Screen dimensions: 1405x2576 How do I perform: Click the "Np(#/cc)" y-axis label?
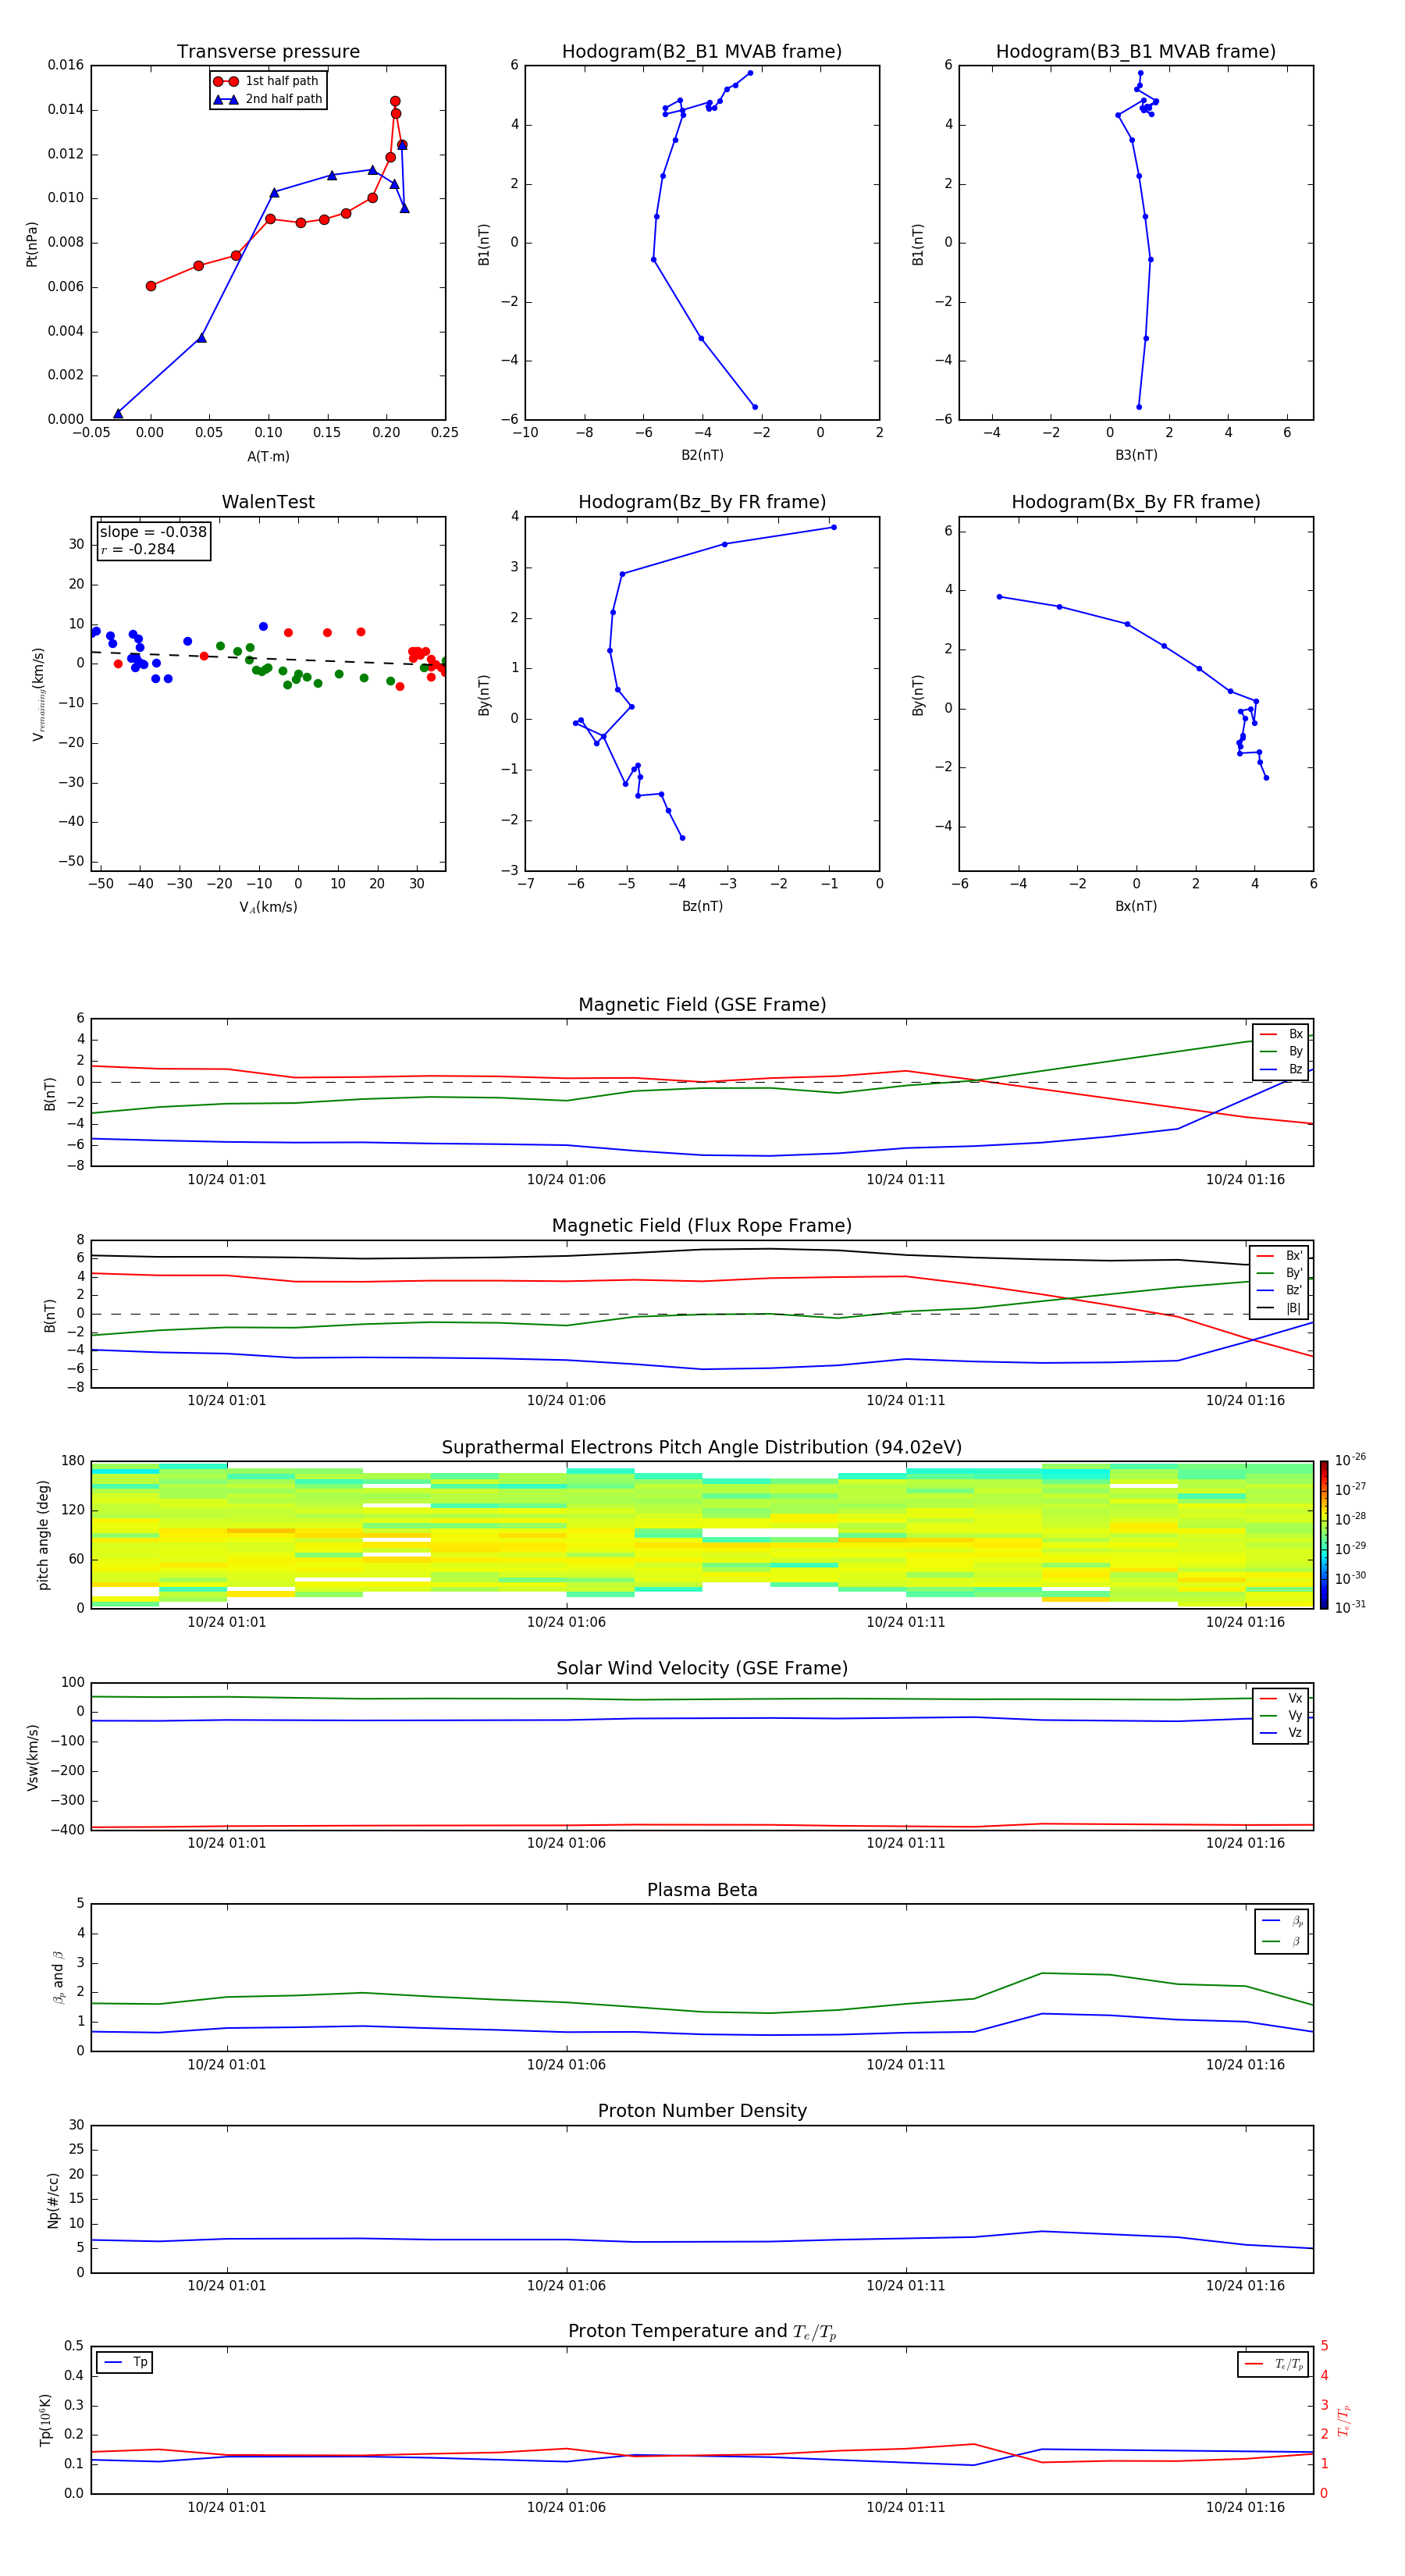point(53,2200)
